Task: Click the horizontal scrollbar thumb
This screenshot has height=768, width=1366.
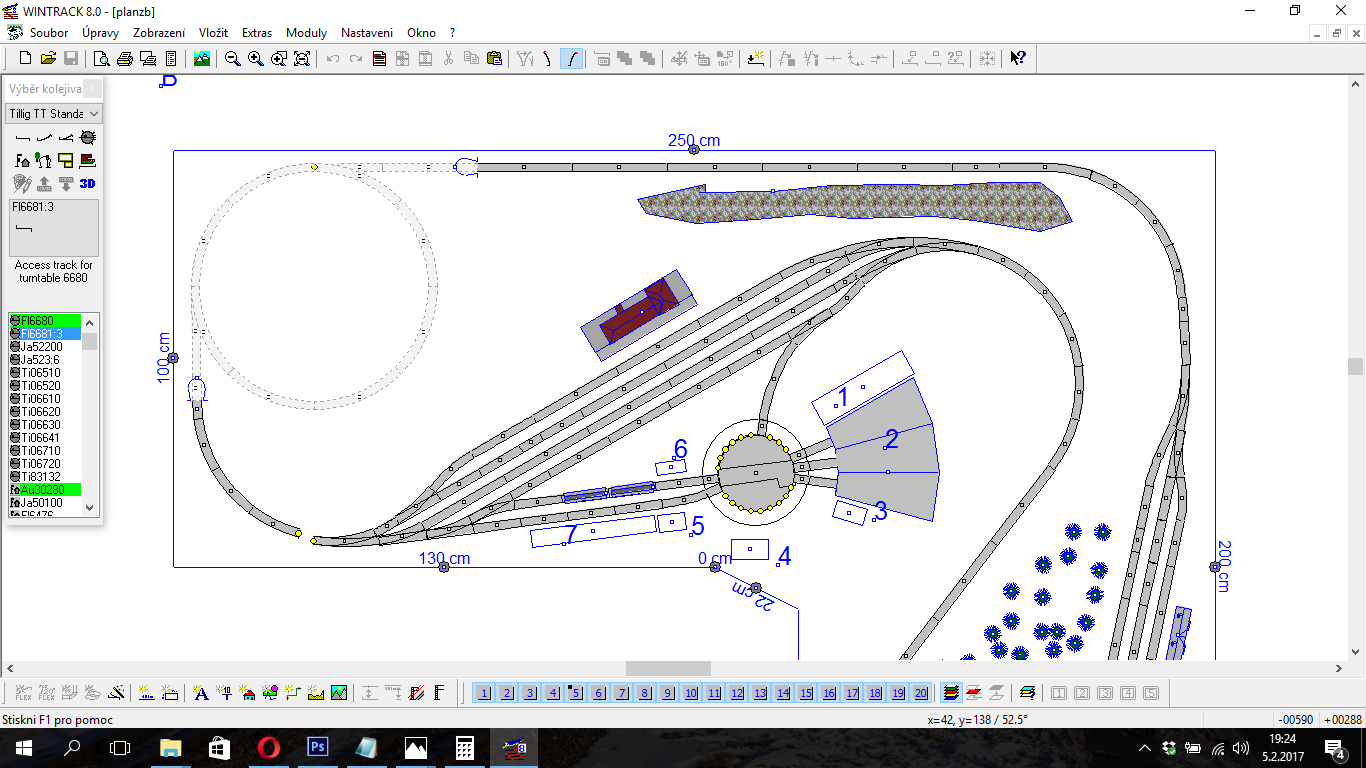Action: click(668, 668)
